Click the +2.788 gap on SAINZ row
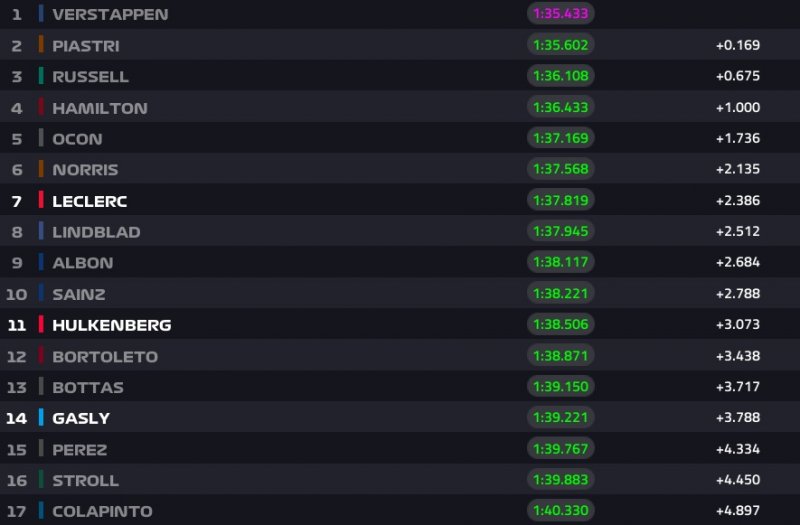The width and height of the screenshot is (800, 525). pyautogui.click(x=738, y=293)
